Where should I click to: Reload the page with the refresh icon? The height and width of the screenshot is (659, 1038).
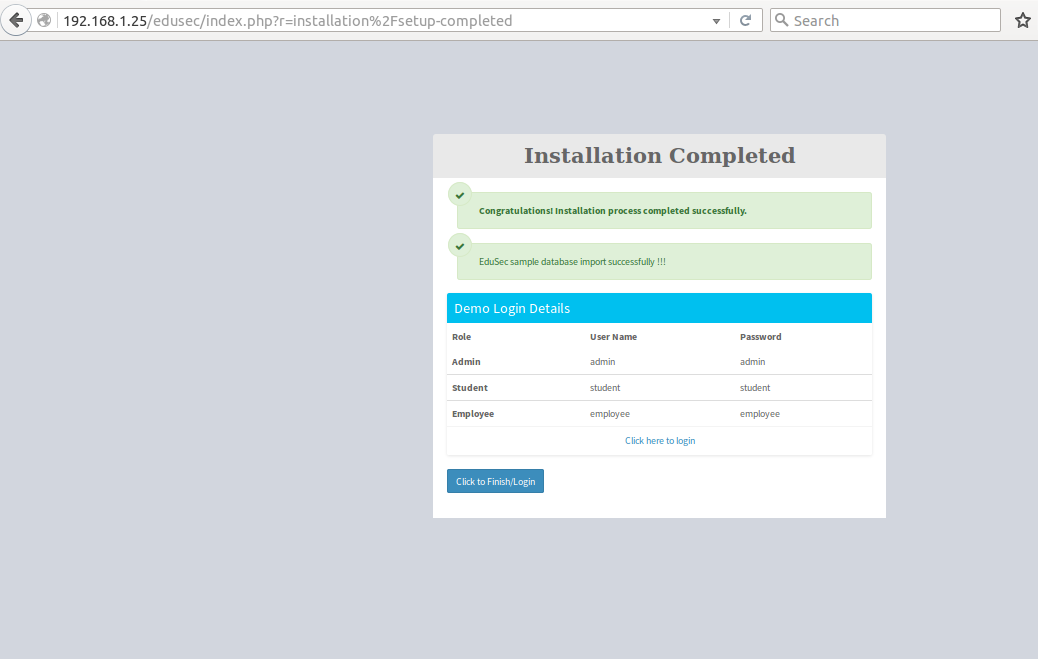point(745,21)
